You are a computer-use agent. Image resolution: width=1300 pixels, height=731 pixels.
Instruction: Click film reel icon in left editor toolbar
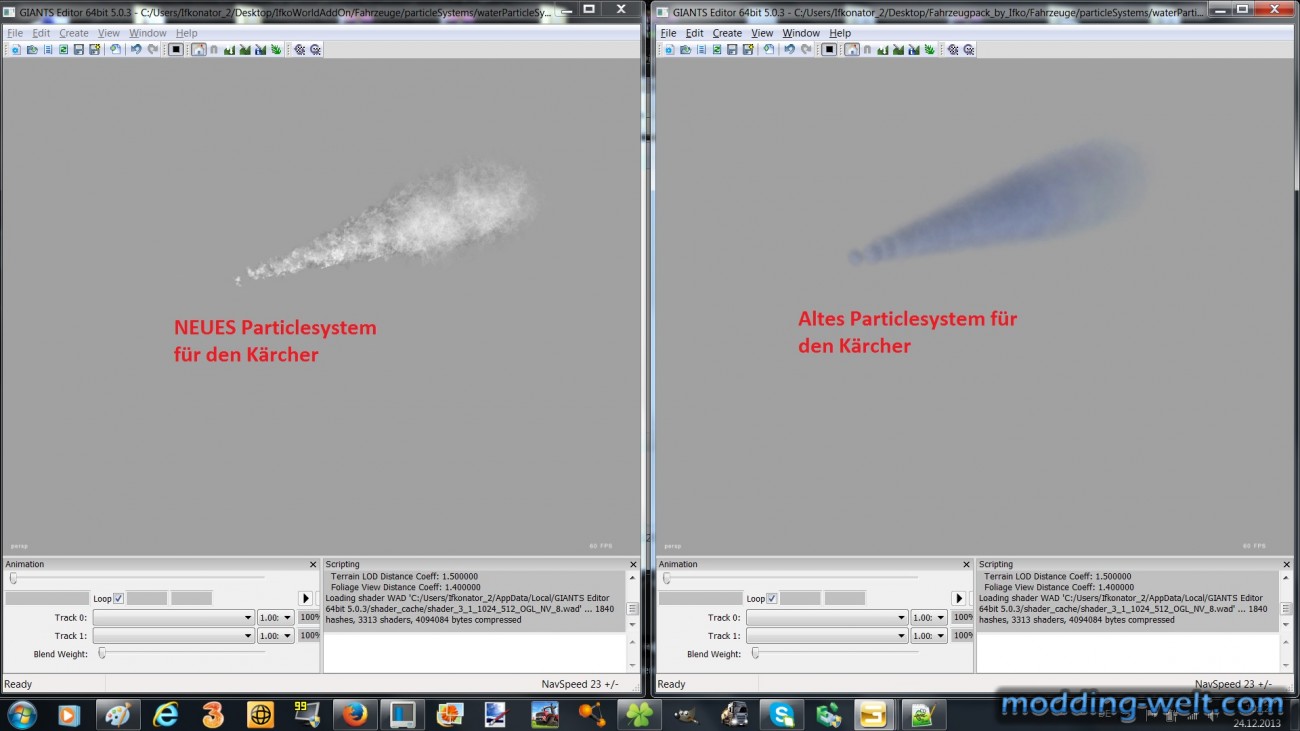click(299, 49)
